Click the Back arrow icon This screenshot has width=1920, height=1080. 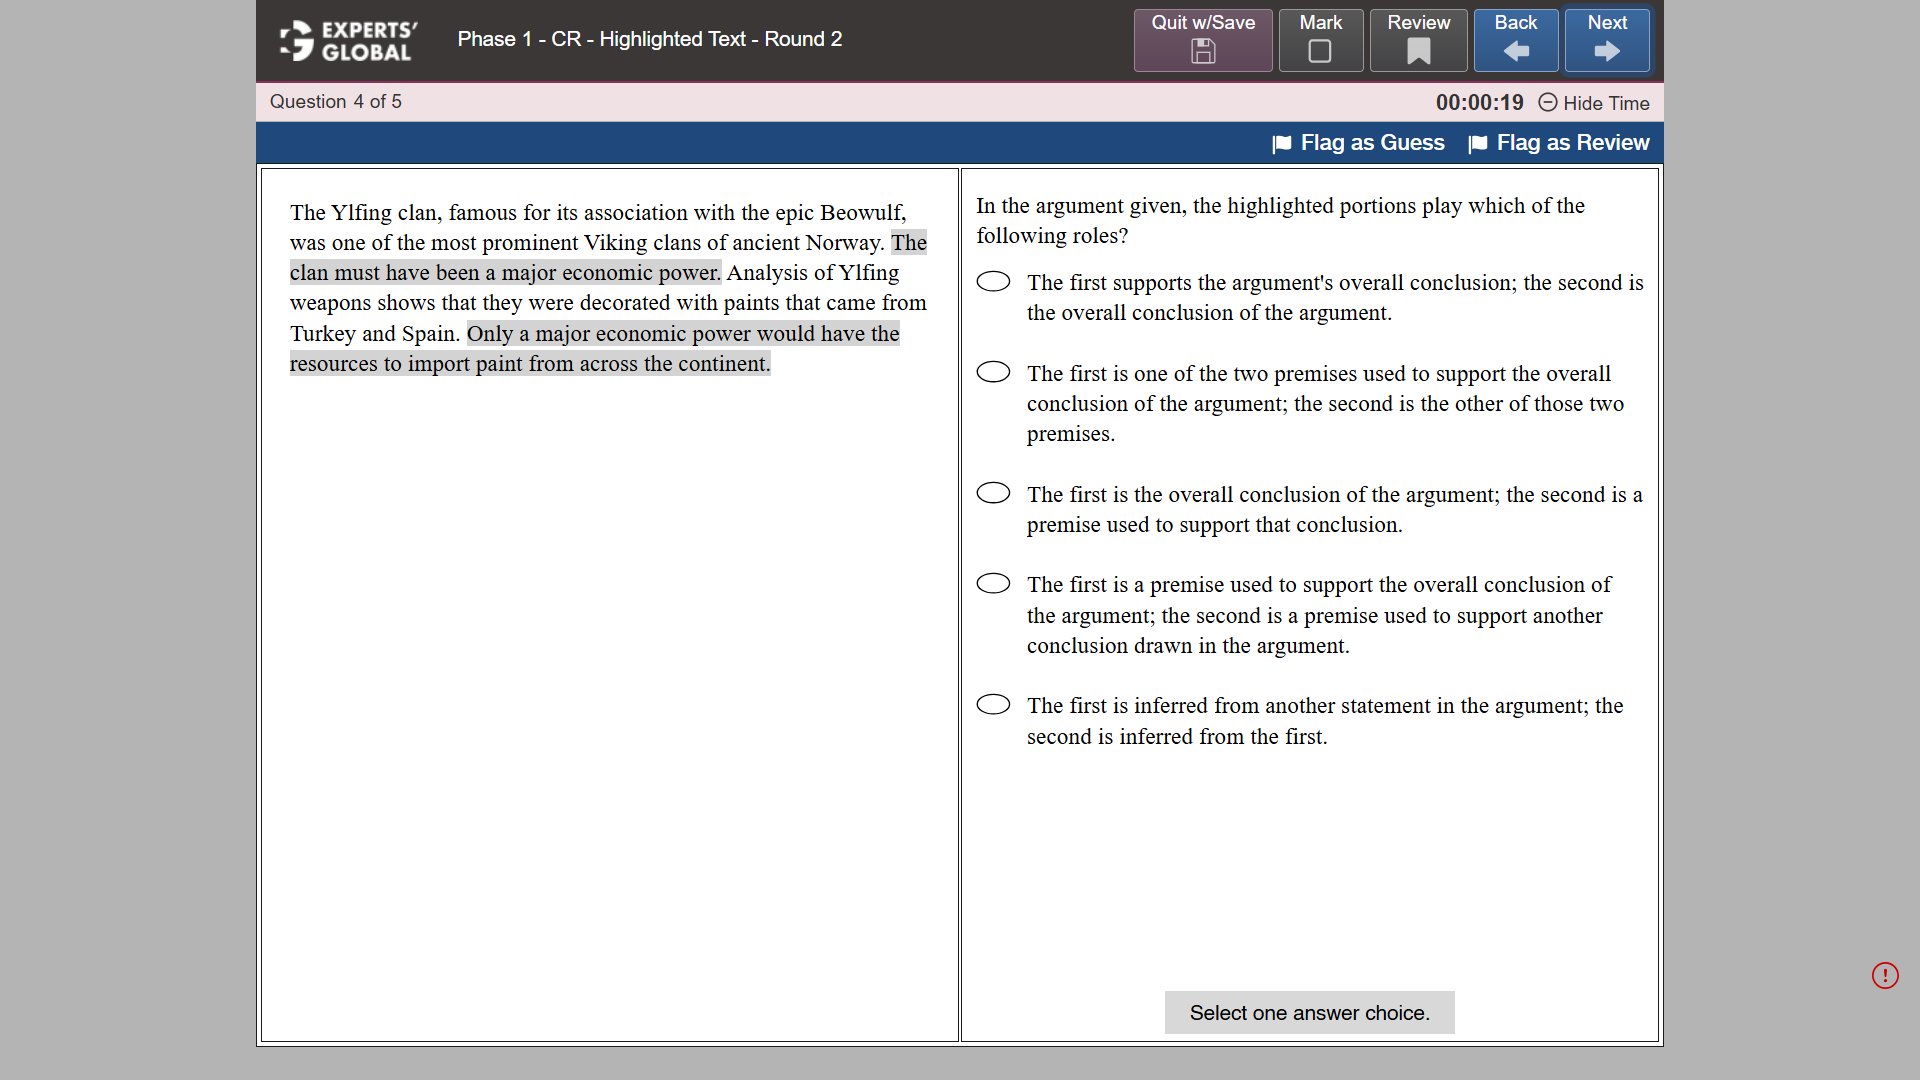pyautogui.click(x=1516, y=52)
